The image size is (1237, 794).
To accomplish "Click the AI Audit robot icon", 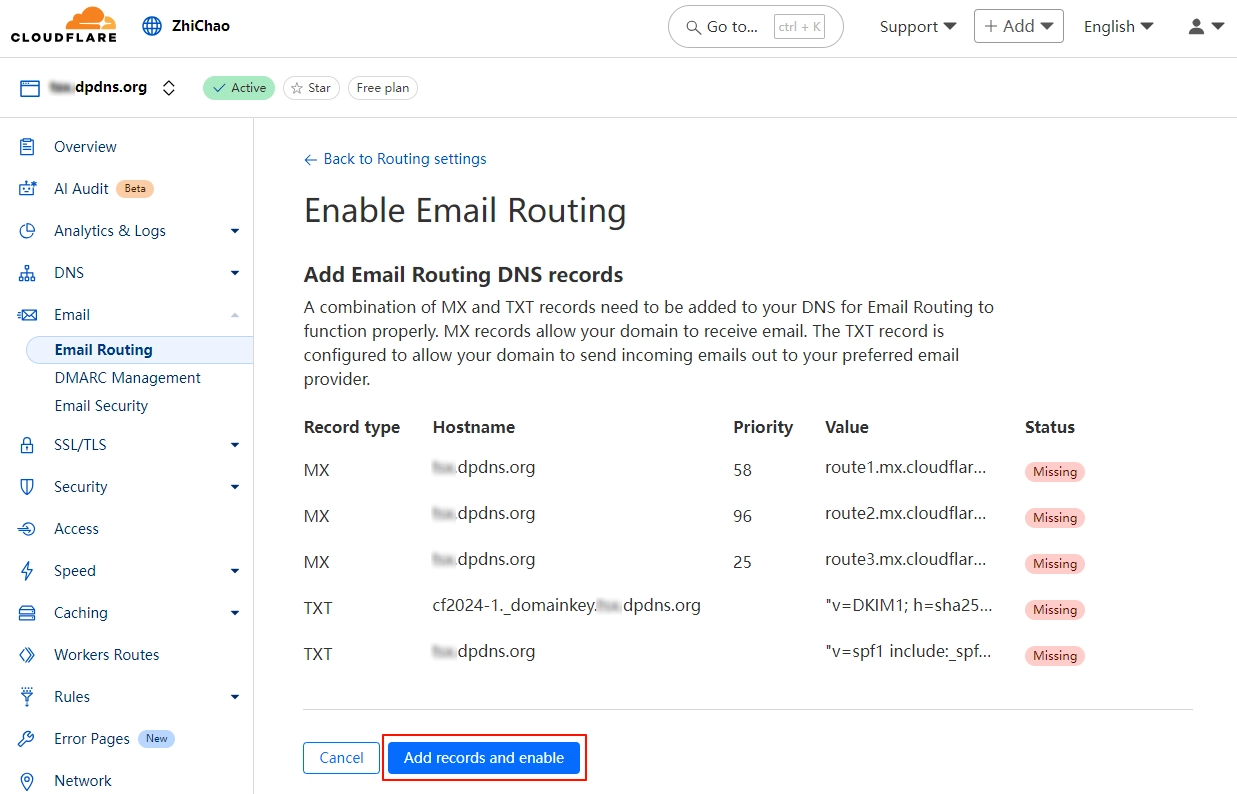I will (x=28, y=189).
